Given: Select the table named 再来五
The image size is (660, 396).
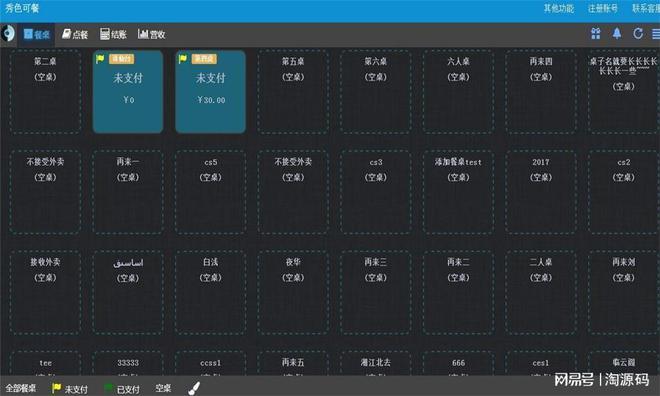Looking at the screenshot, I should [293, 363].
